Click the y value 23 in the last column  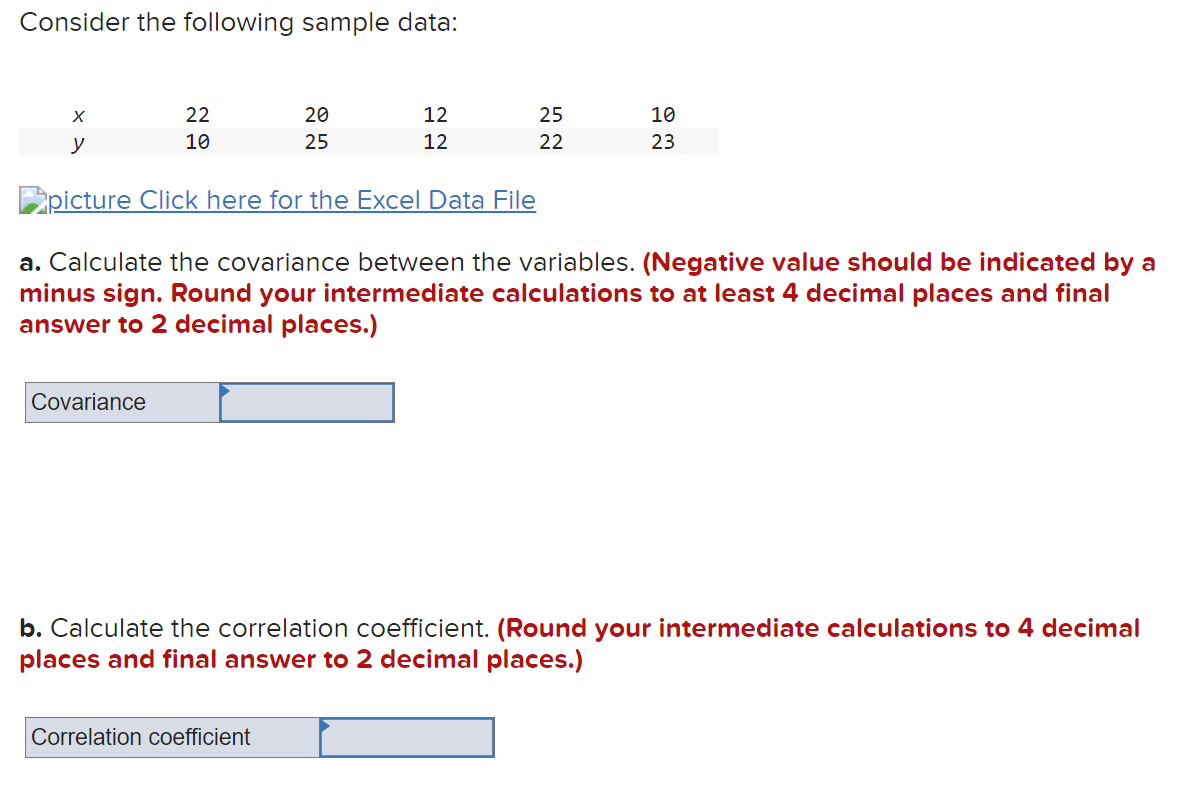(x=663, y=141)
